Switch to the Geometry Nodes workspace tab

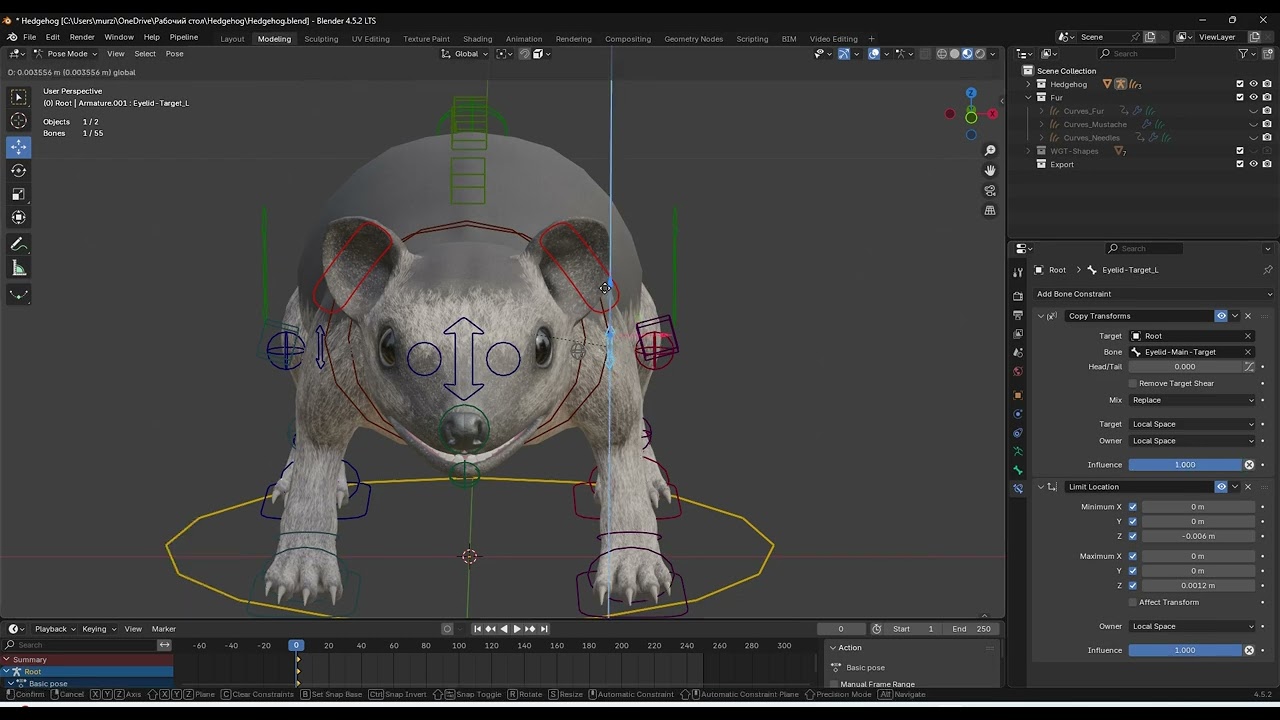(x=693, y=39)
